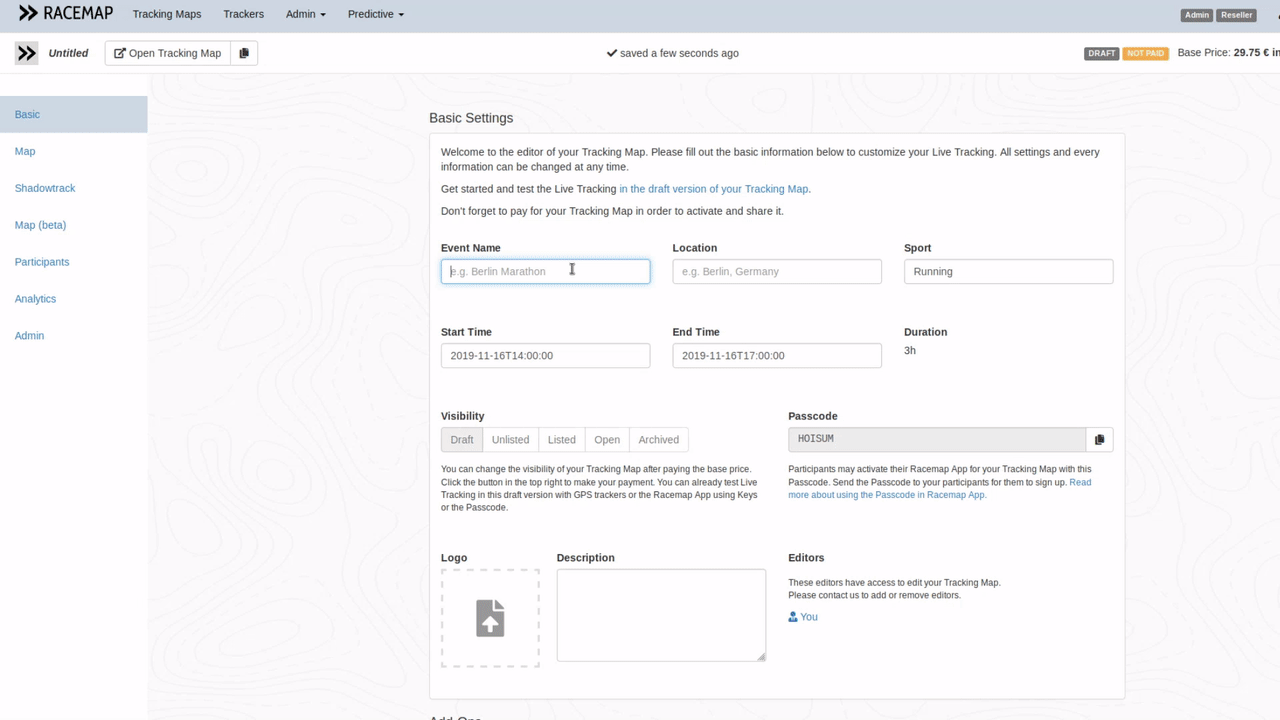
Task: Follow the draft version of Tracking Map link
Action: (x=714, y=189)
